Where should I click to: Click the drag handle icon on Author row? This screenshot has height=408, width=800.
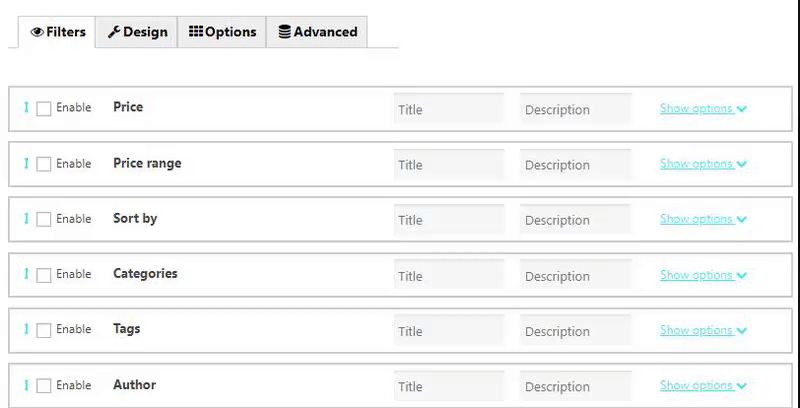coord(26,385)
